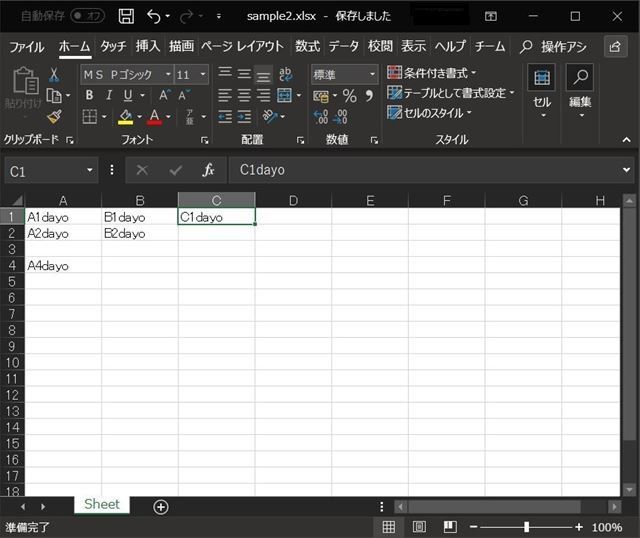Toggle top vertical alignment
The image size is (640, 538).
pos(225,73)
